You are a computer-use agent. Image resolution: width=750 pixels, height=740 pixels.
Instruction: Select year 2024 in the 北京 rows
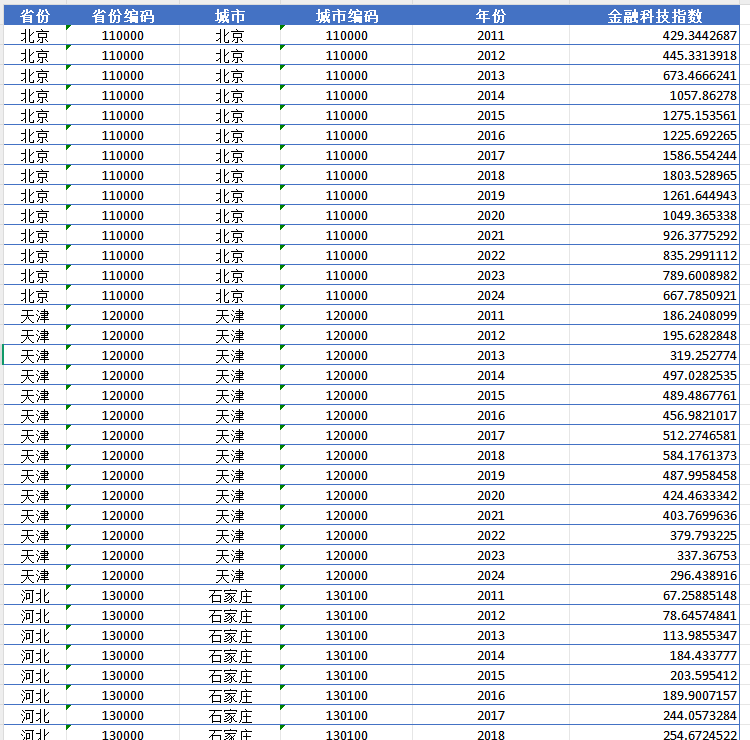click(491, 296)
